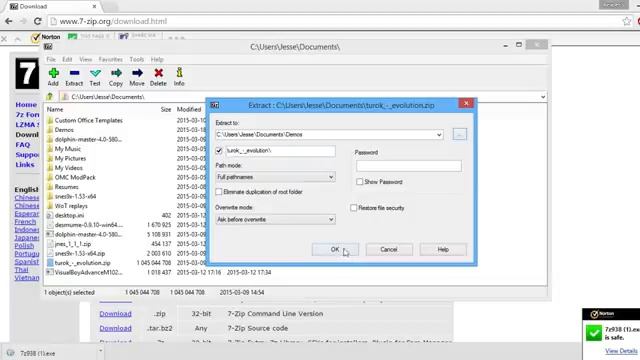The width and height of the screenshot is (640, 360).
Task: Click Help in the Extract dialog
Action: [x=443, y=249]
